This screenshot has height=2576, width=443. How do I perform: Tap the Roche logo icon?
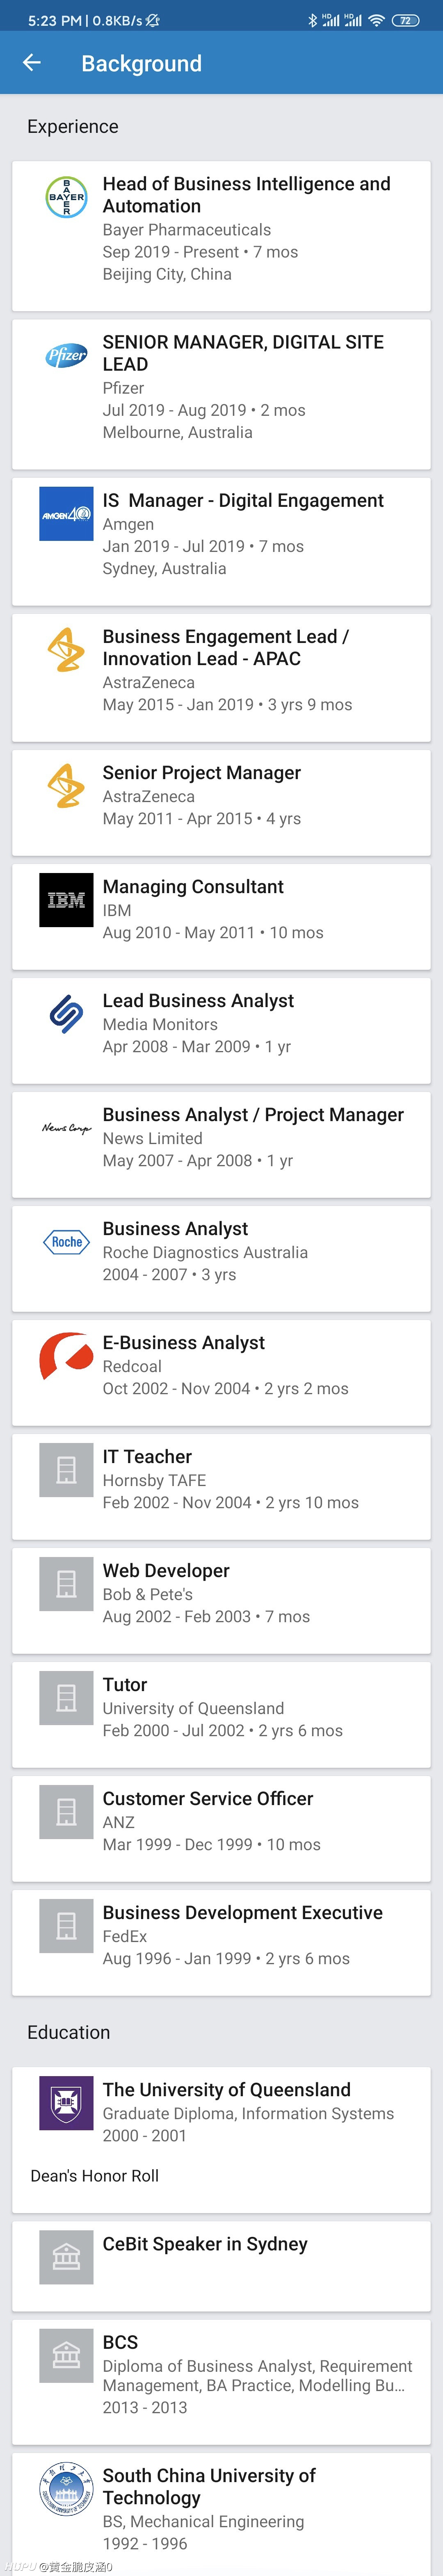(66, 1242)
